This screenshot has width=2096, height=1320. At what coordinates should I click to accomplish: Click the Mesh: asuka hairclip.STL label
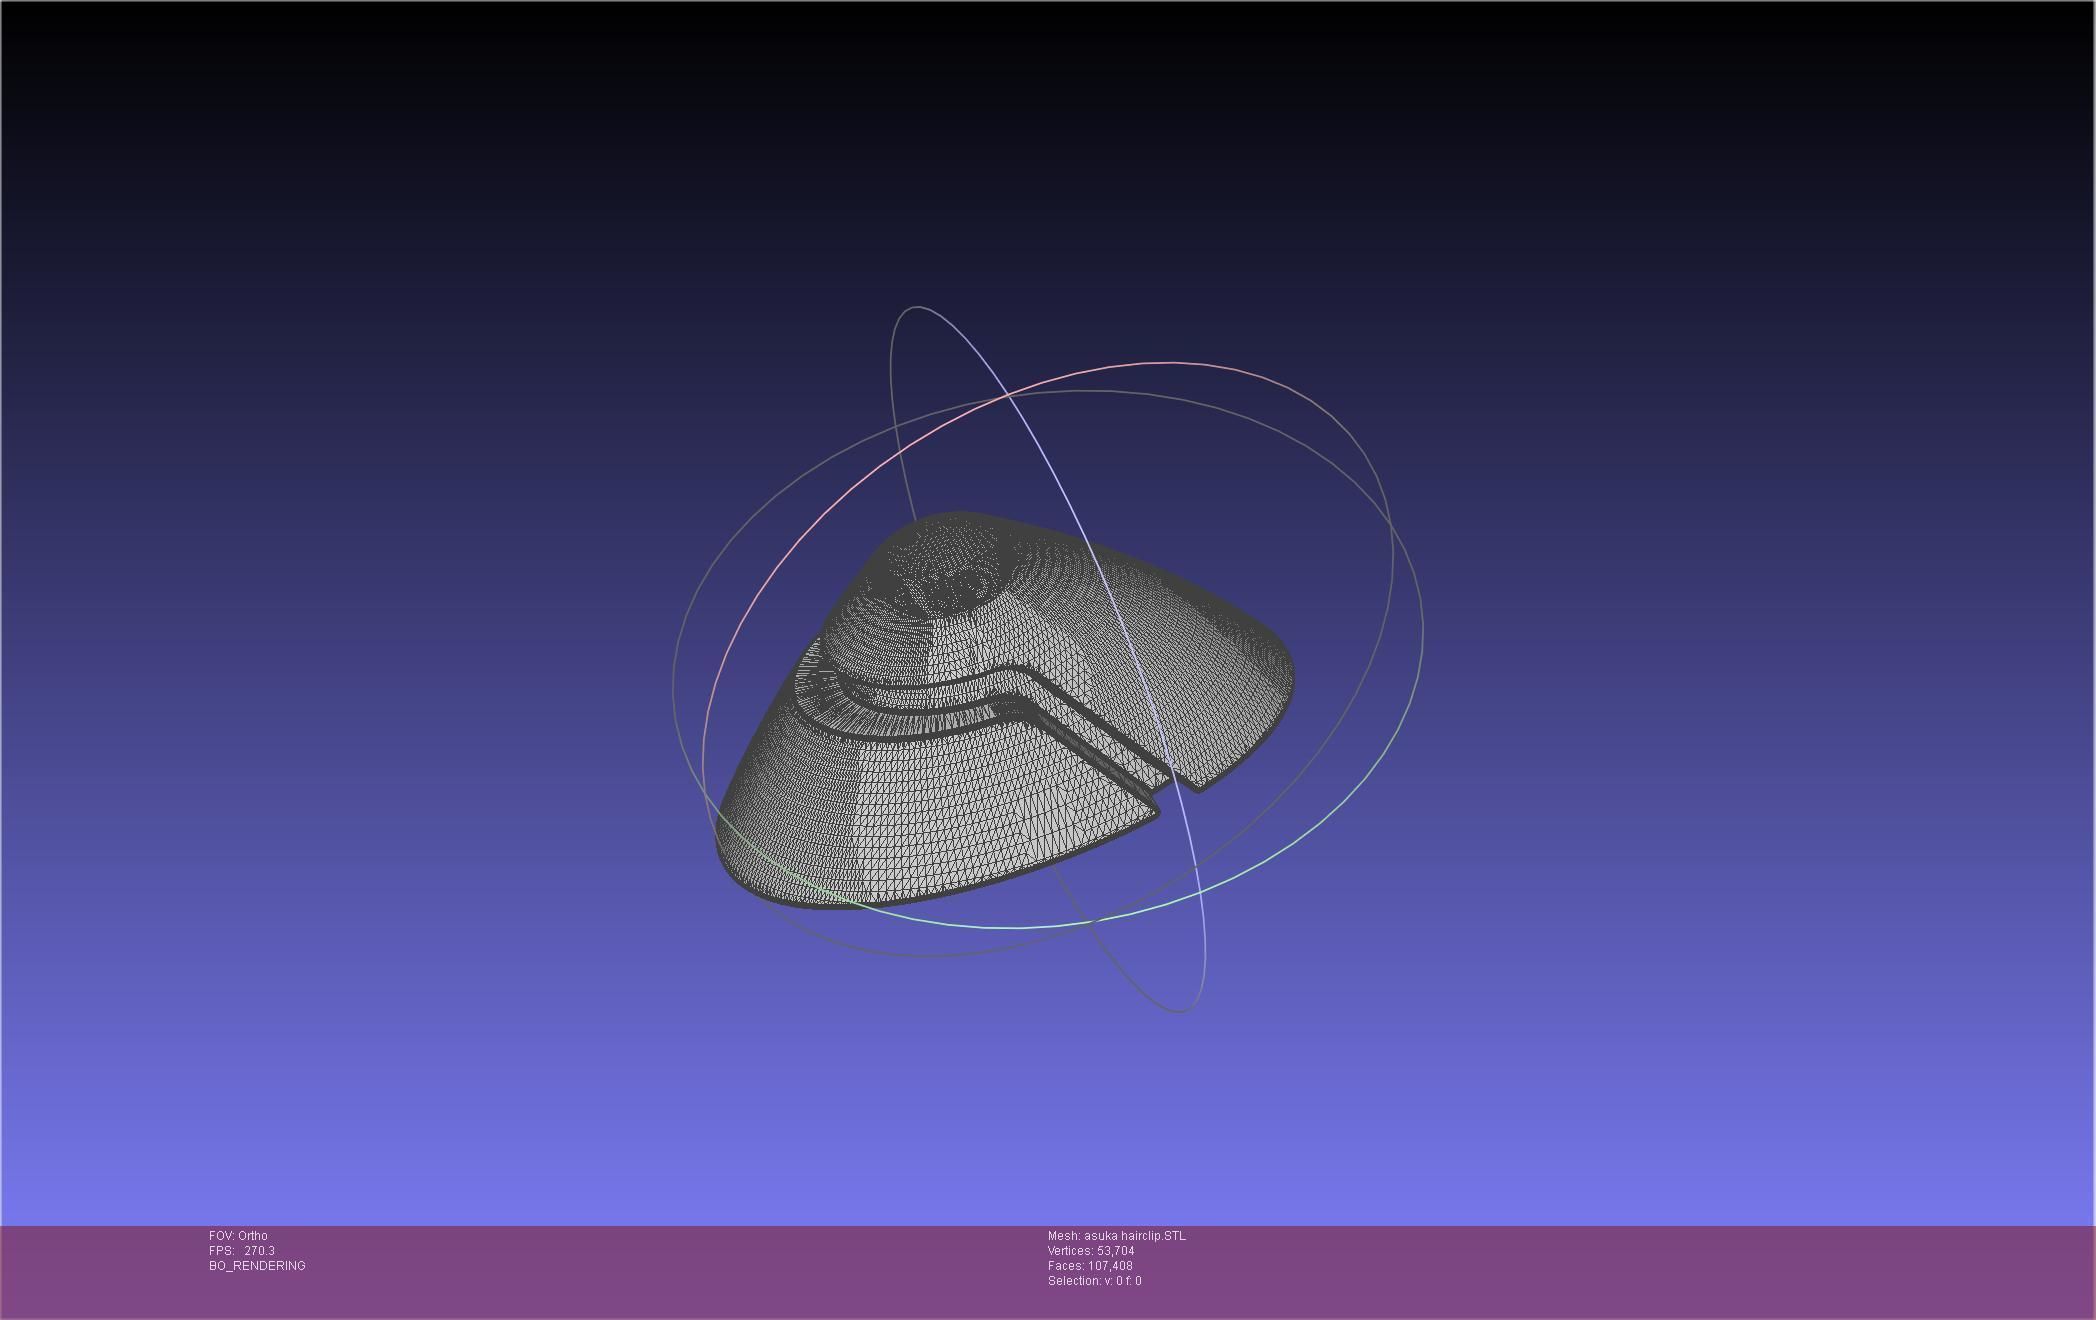pos(1116,1236)
